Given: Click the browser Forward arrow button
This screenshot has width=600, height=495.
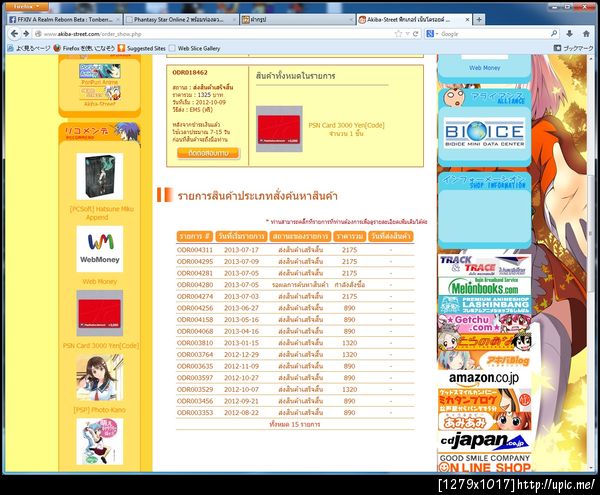Looking at the screenshot, I should pyautogui.click(x=26, y=34).
